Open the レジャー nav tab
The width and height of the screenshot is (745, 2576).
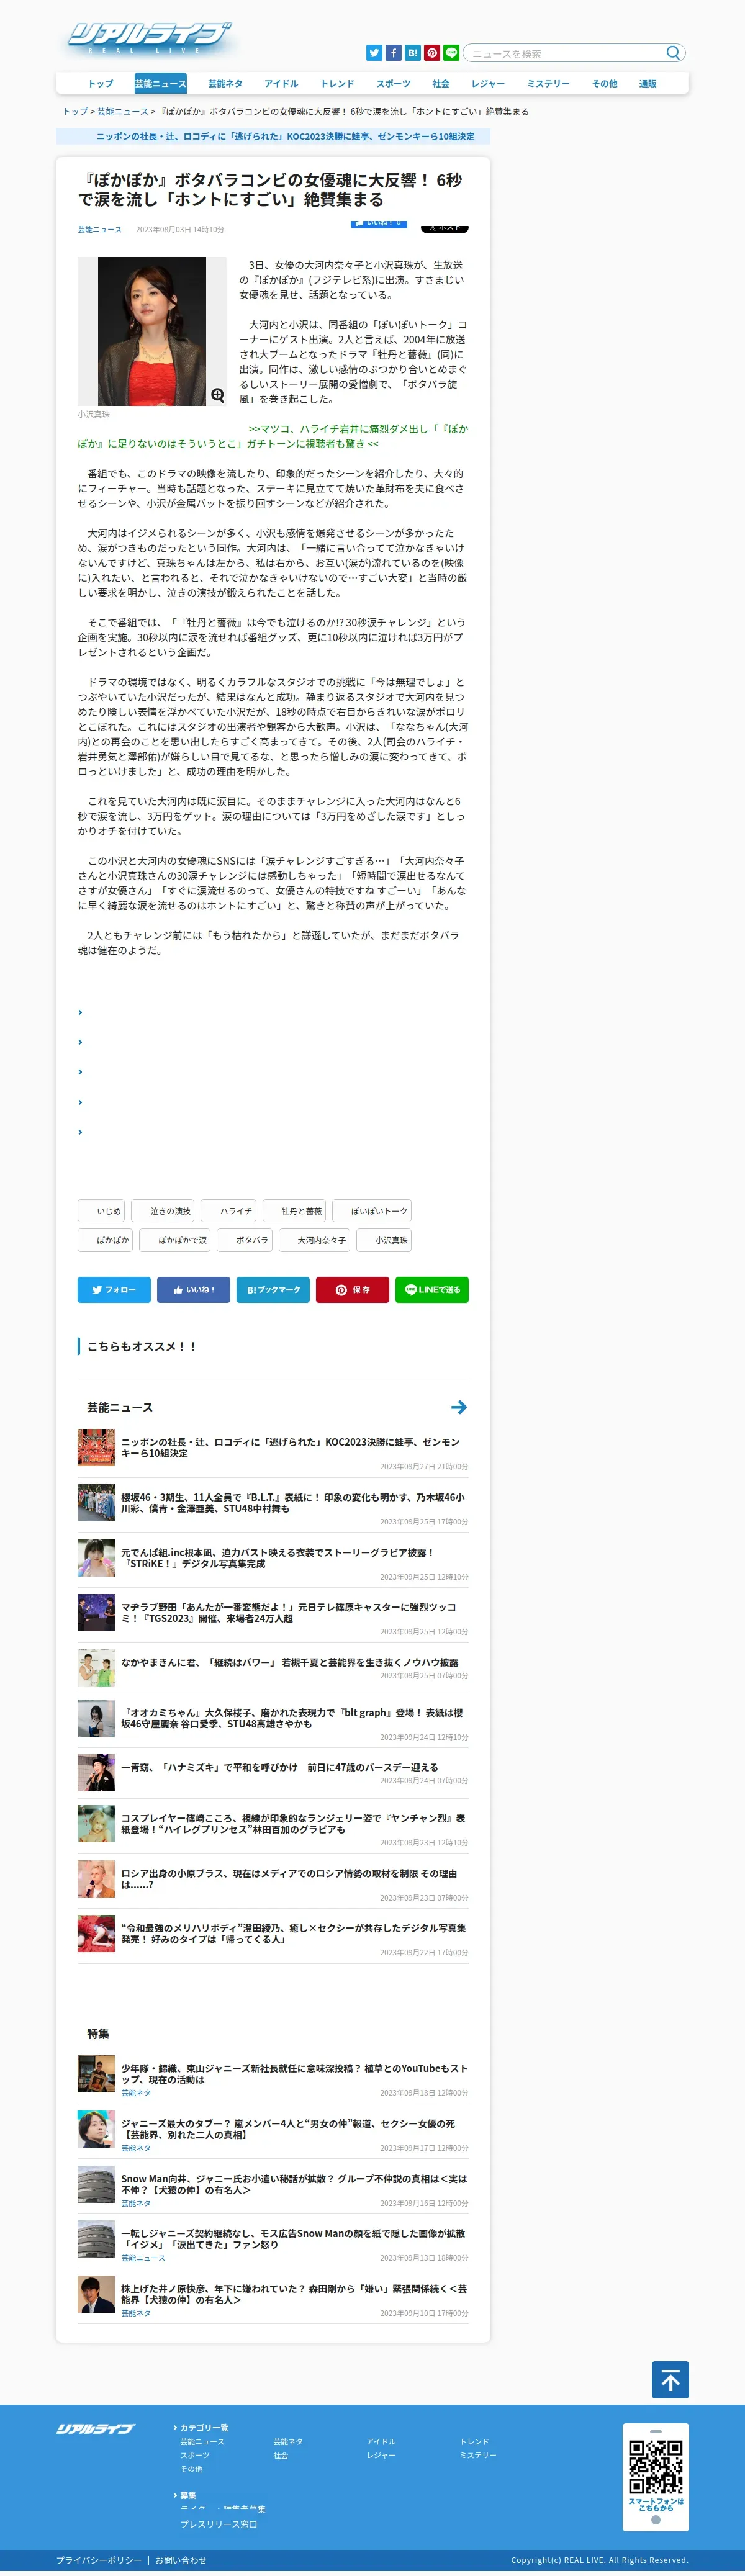488,84
